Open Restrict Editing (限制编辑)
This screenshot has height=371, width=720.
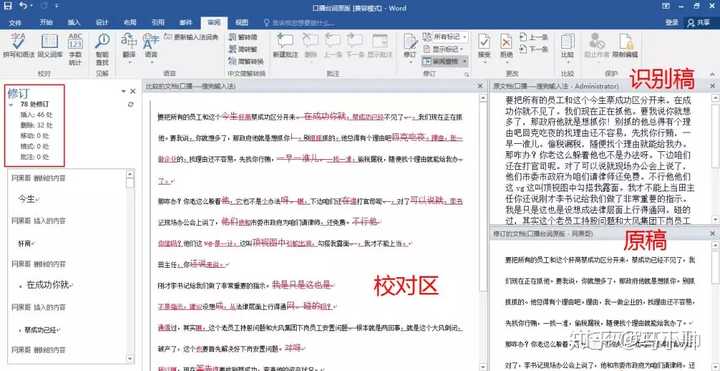click(x=625, y=45)
